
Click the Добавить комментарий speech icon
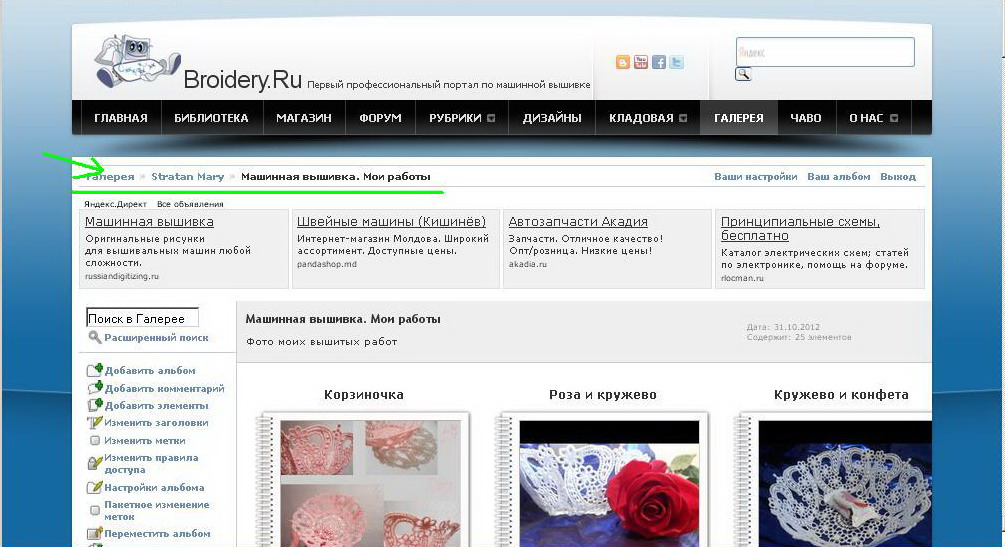coord(95,387)
